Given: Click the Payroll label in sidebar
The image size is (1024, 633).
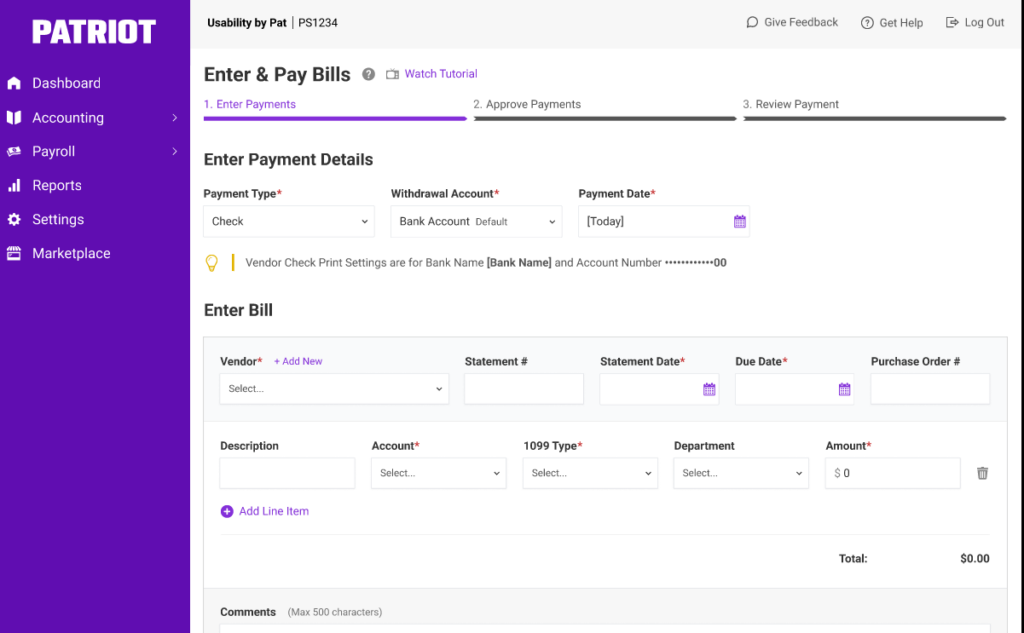Looking at the screenshot, I should 54,152.
